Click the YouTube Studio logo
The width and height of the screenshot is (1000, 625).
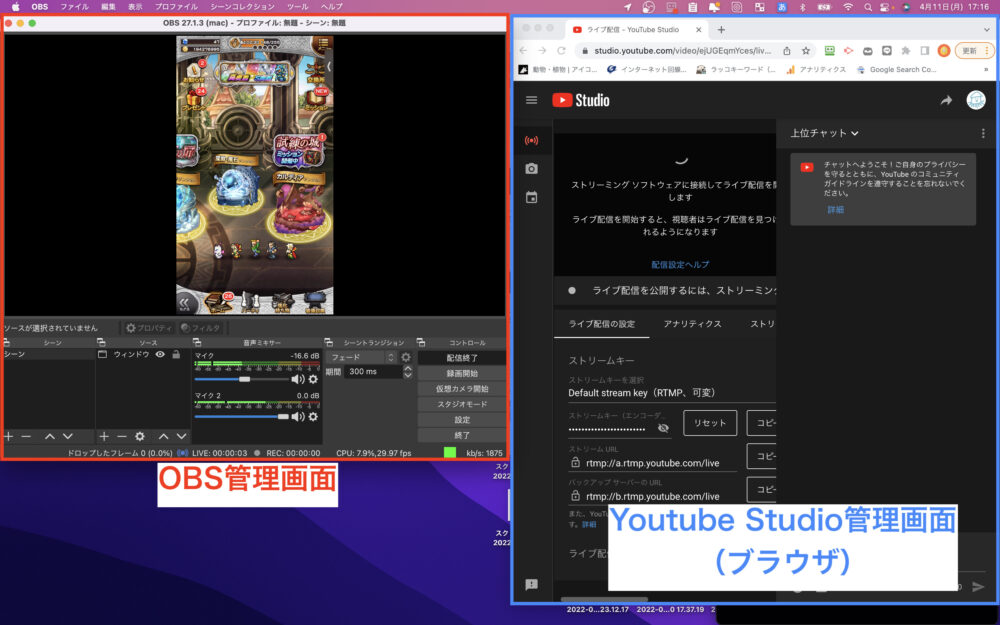[x=580, y=100]
